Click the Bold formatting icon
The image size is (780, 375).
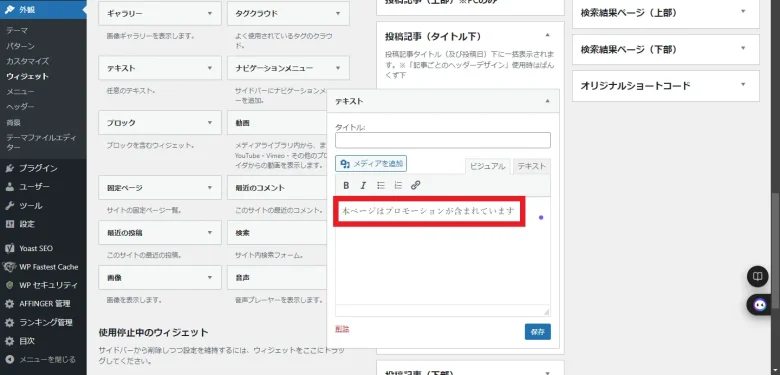point(346,186)
